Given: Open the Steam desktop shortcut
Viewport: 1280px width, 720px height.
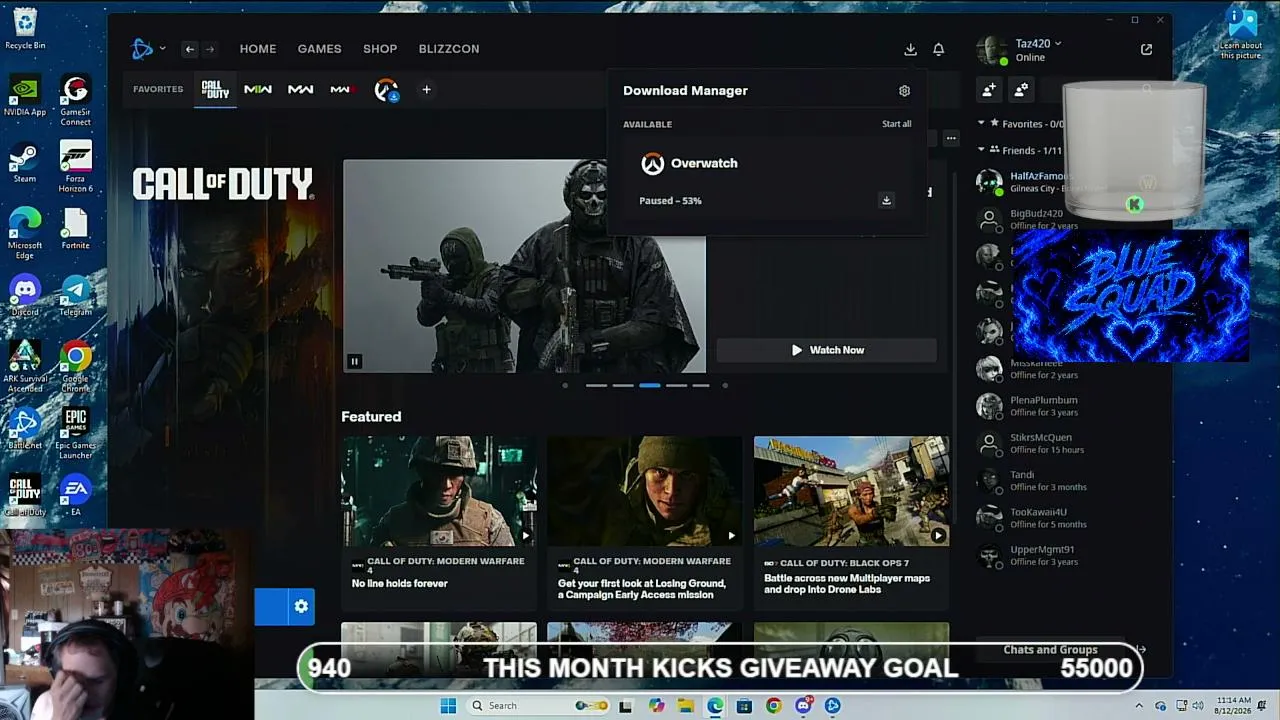Looking at the screenshot, I should 25,164.
